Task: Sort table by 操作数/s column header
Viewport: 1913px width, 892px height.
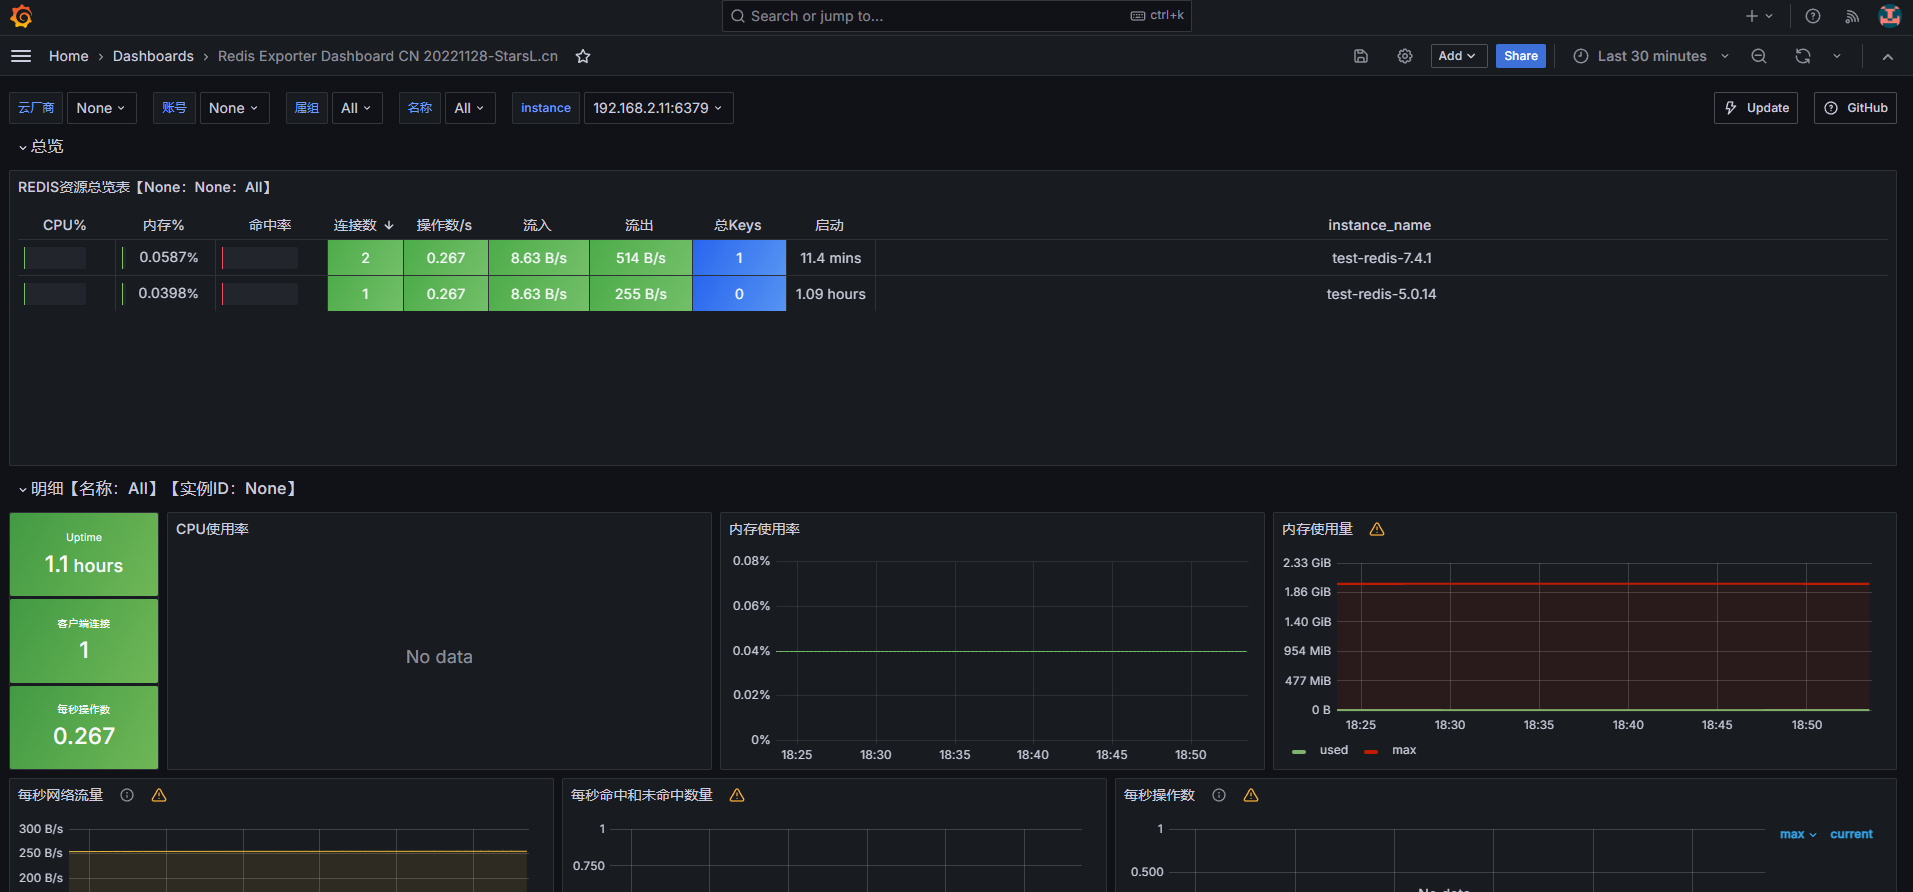Action: [444, 225]
